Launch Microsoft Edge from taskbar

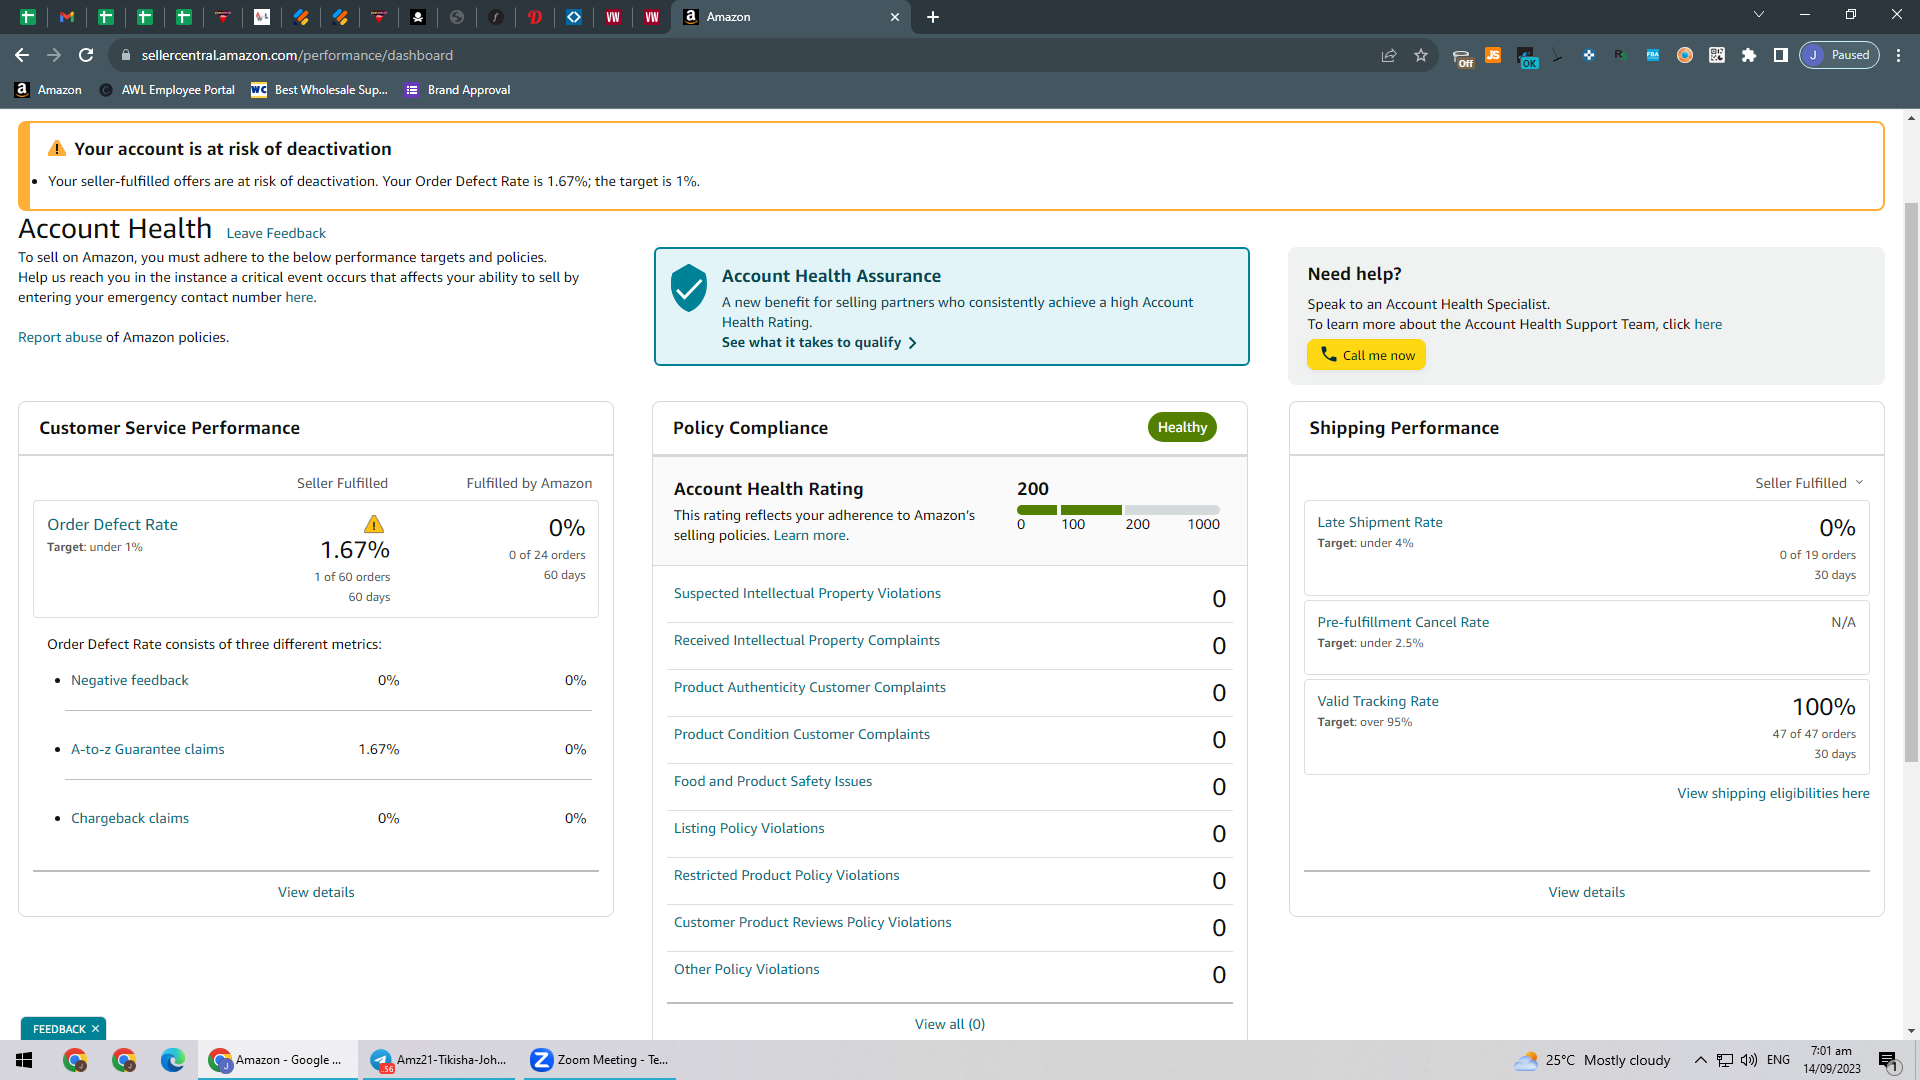click(x=173, y=1060)
